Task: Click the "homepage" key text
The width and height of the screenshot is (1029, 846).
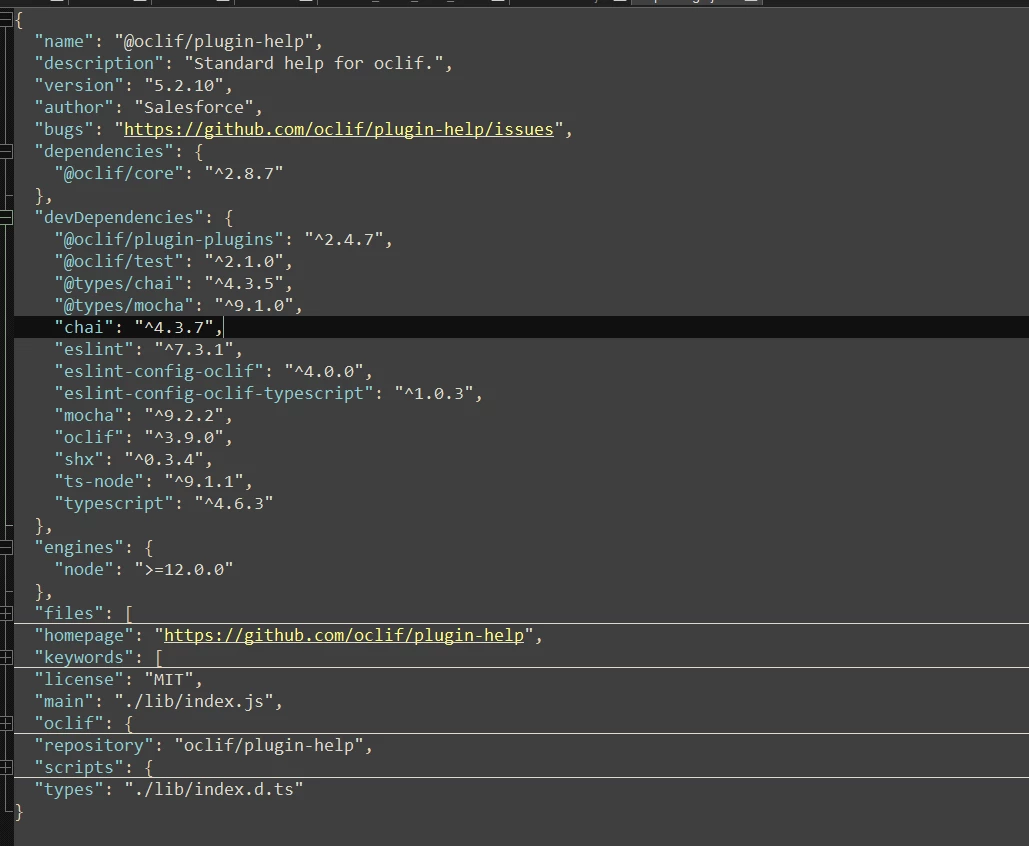Action: [84, 635]
